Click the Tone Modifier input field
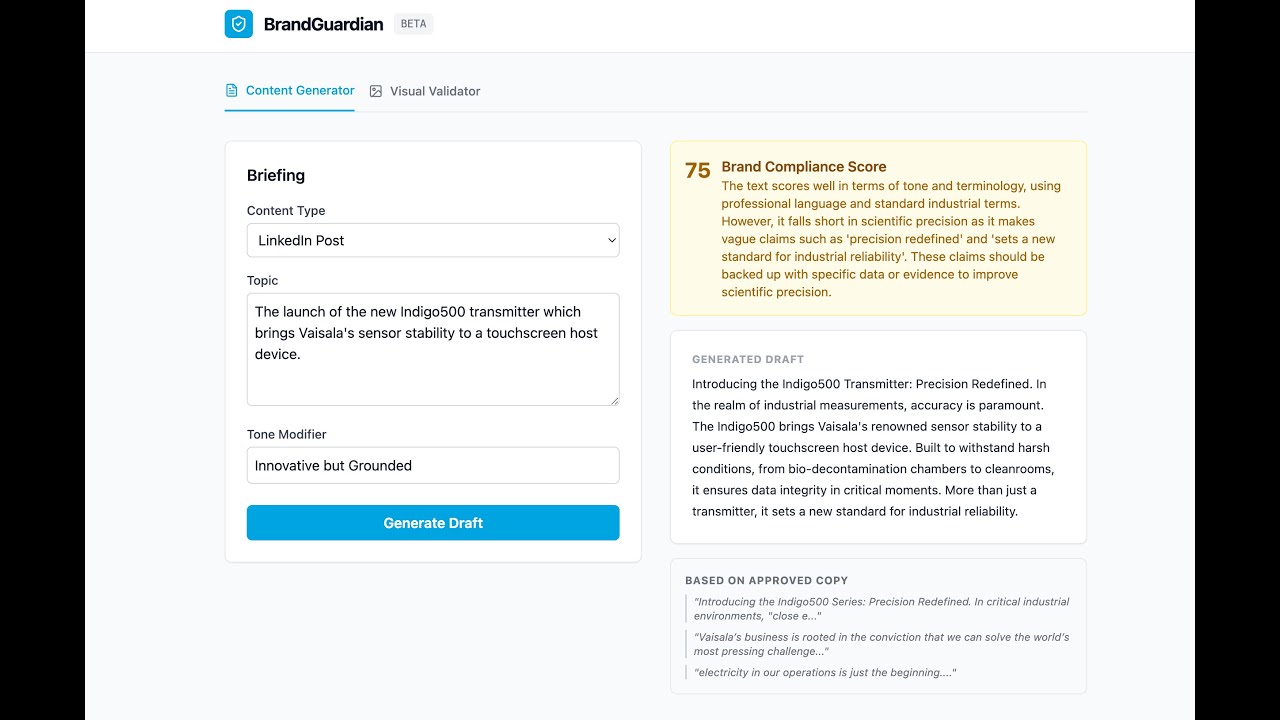Viewport: 1280px width, 720px height. tap(433, 465)
